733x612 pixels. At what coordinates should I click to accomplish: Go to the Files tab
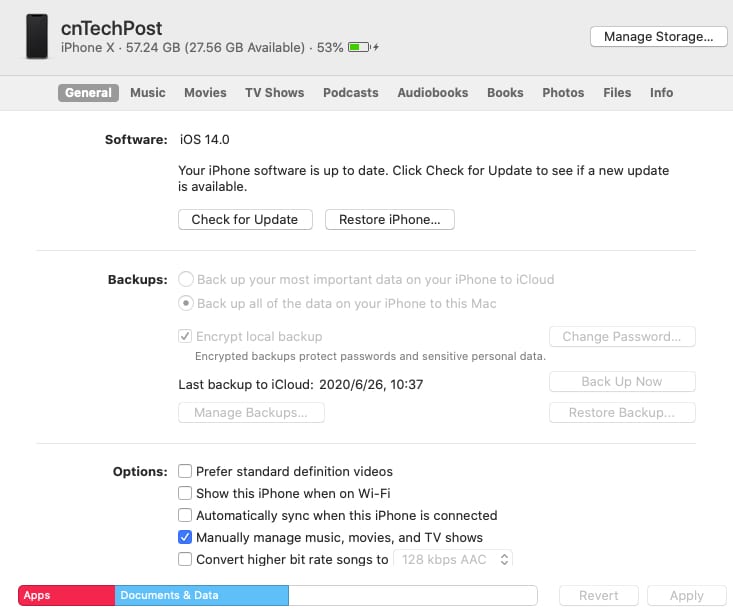[617, 92]
